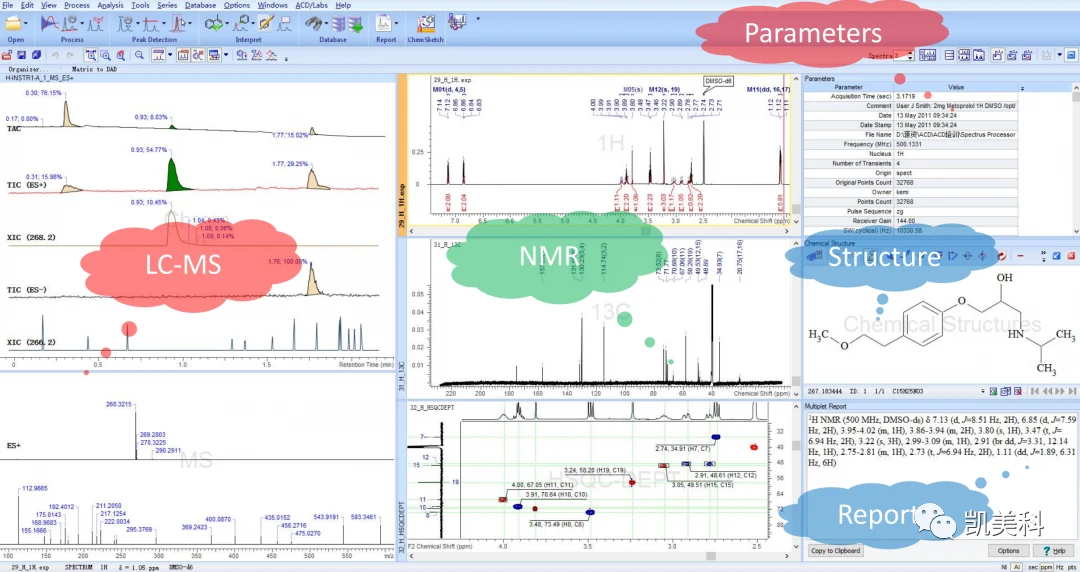The width and height of the screenshot is (1080, 572).
Task: Click the first zoom-in magnifier in second toolbar
Action: pyautogui.click(x=91, y=55)
